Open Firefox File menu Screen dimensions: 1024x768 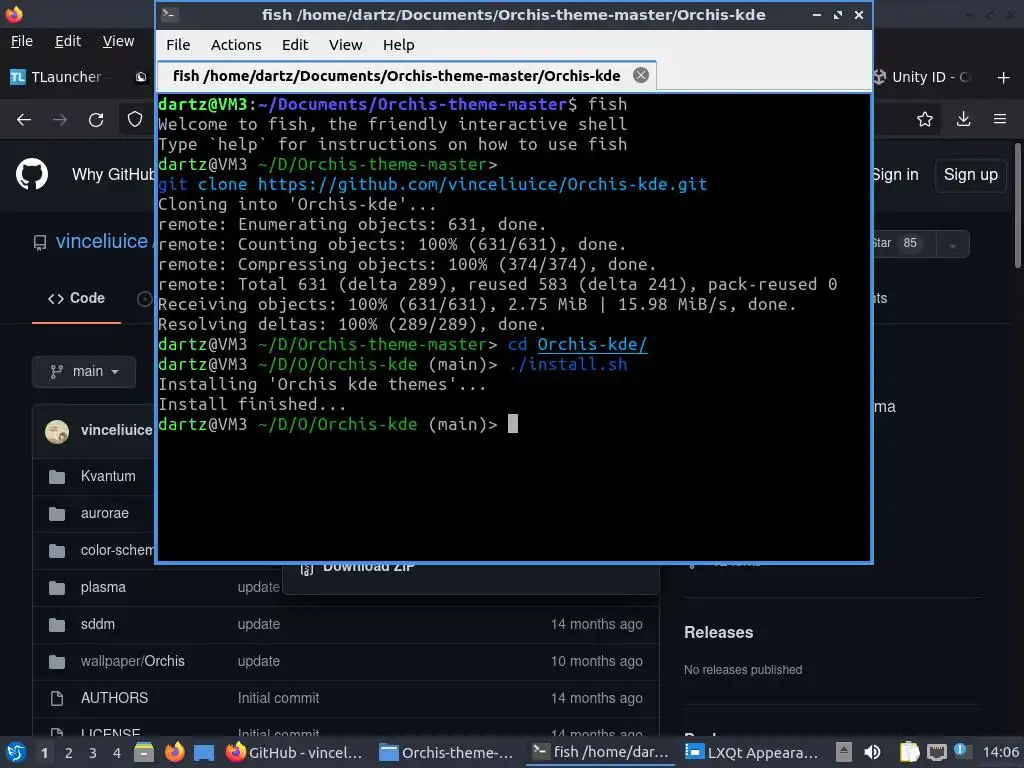click(x=22, y=41)
